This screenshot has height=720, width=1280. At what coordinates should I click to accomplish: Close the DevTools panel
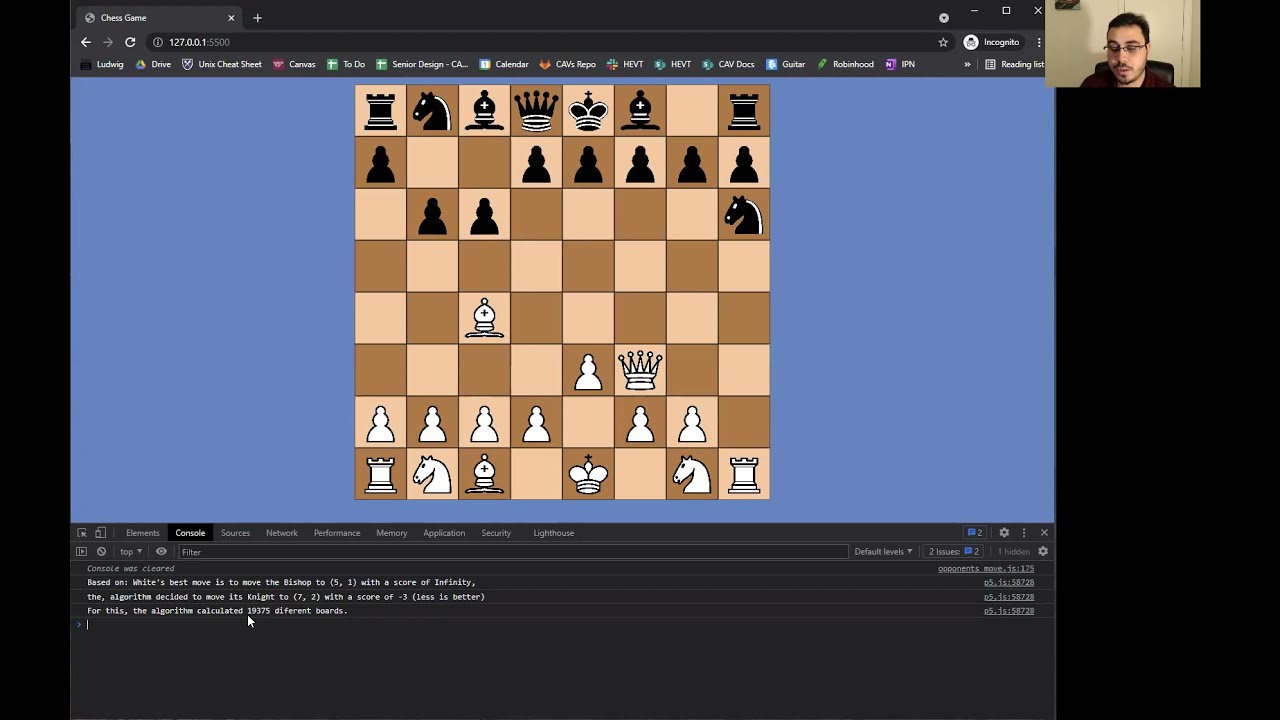pyautogui.click(x=1044, y=533)
